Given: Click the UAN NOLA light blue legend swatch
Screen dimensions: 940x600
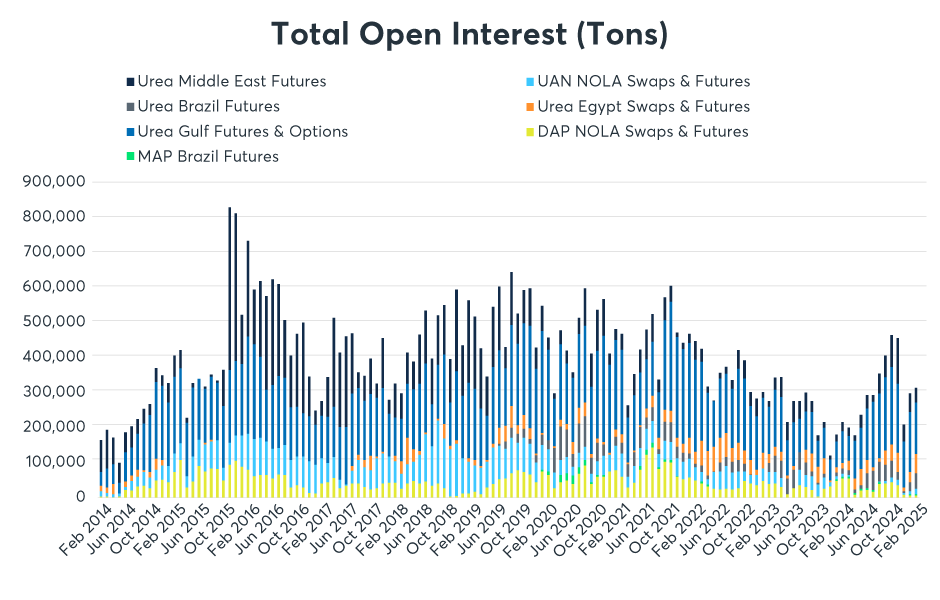Looking at the screenshot, I should (529, 82).
